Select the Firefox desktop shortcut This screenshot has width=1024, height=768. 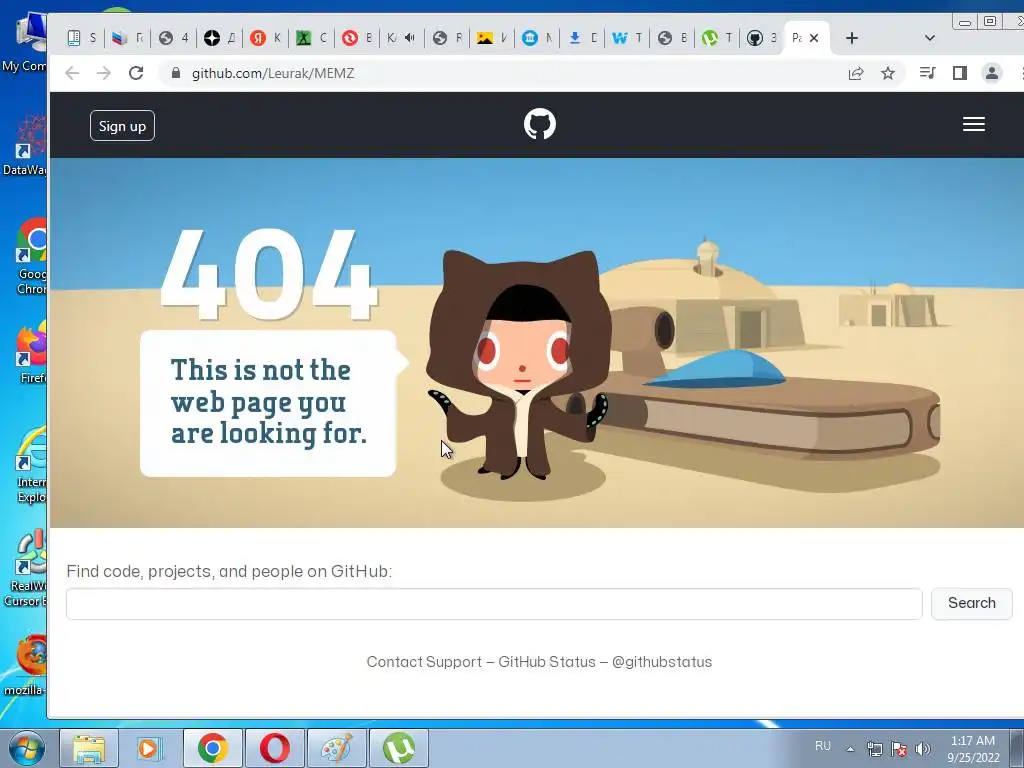(x=31, y=351)
